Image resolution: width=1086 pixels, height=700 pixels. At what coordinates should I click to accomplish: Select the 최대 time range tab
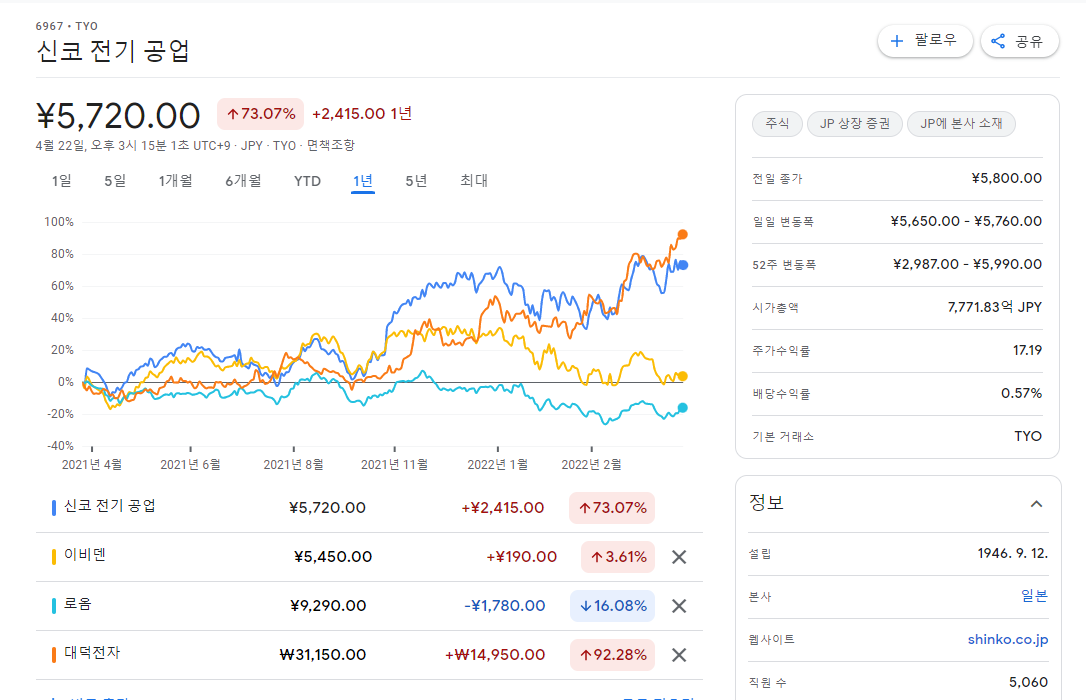click(474, 181)
